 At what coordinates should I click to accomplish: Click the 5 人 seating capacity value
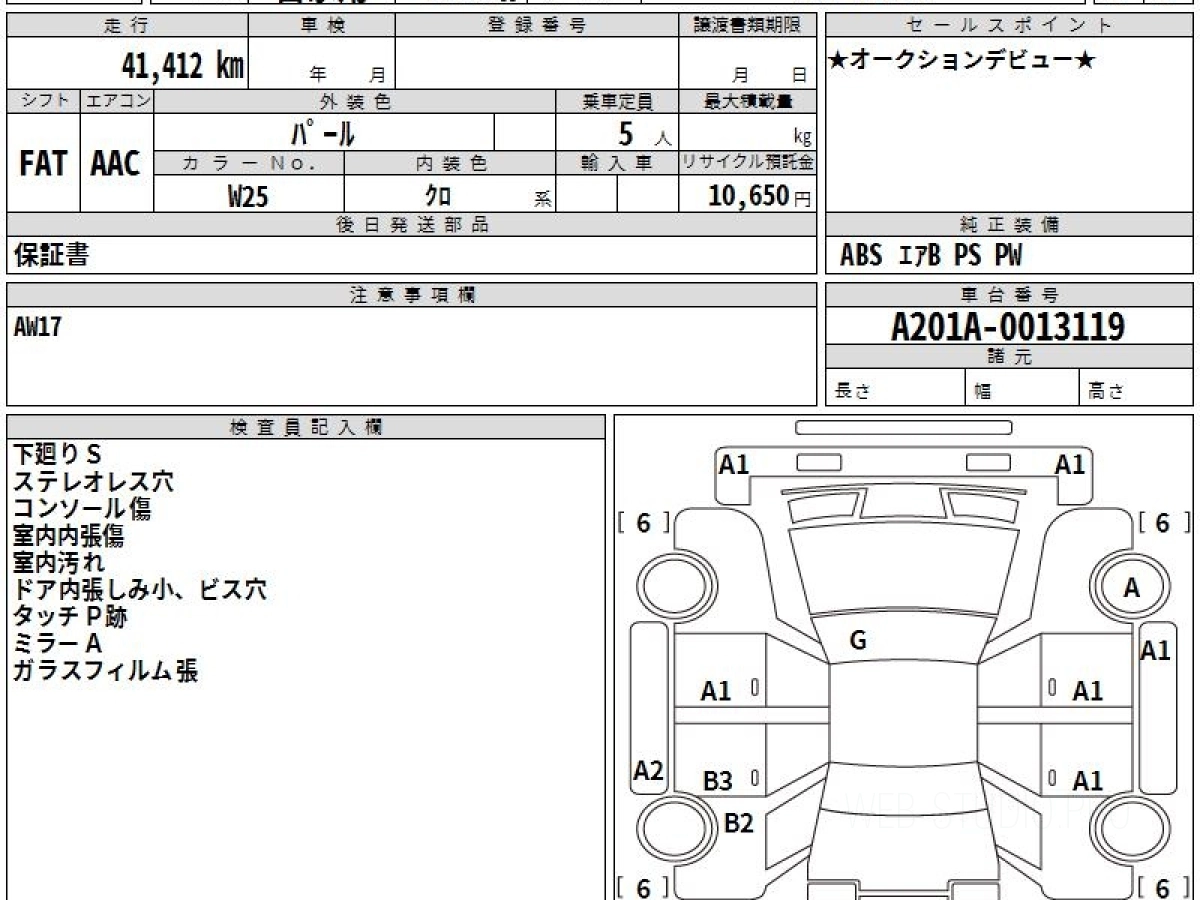click(644, 133)
